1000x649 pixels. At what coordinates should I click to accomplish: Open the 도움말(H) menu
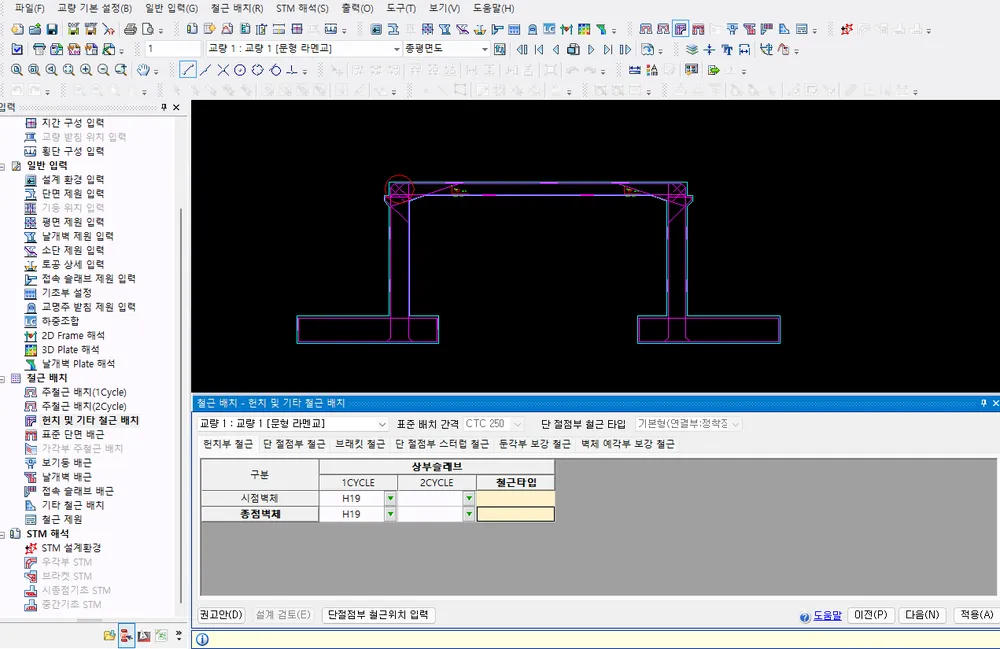point(494,8)
